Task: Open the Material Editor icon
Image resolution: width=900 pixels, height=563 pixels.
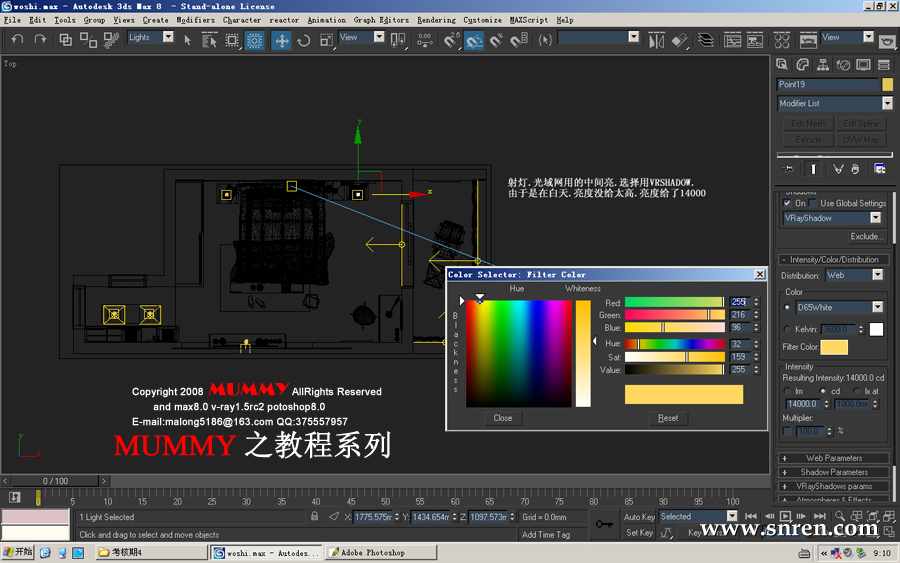Action: (782, 40)
